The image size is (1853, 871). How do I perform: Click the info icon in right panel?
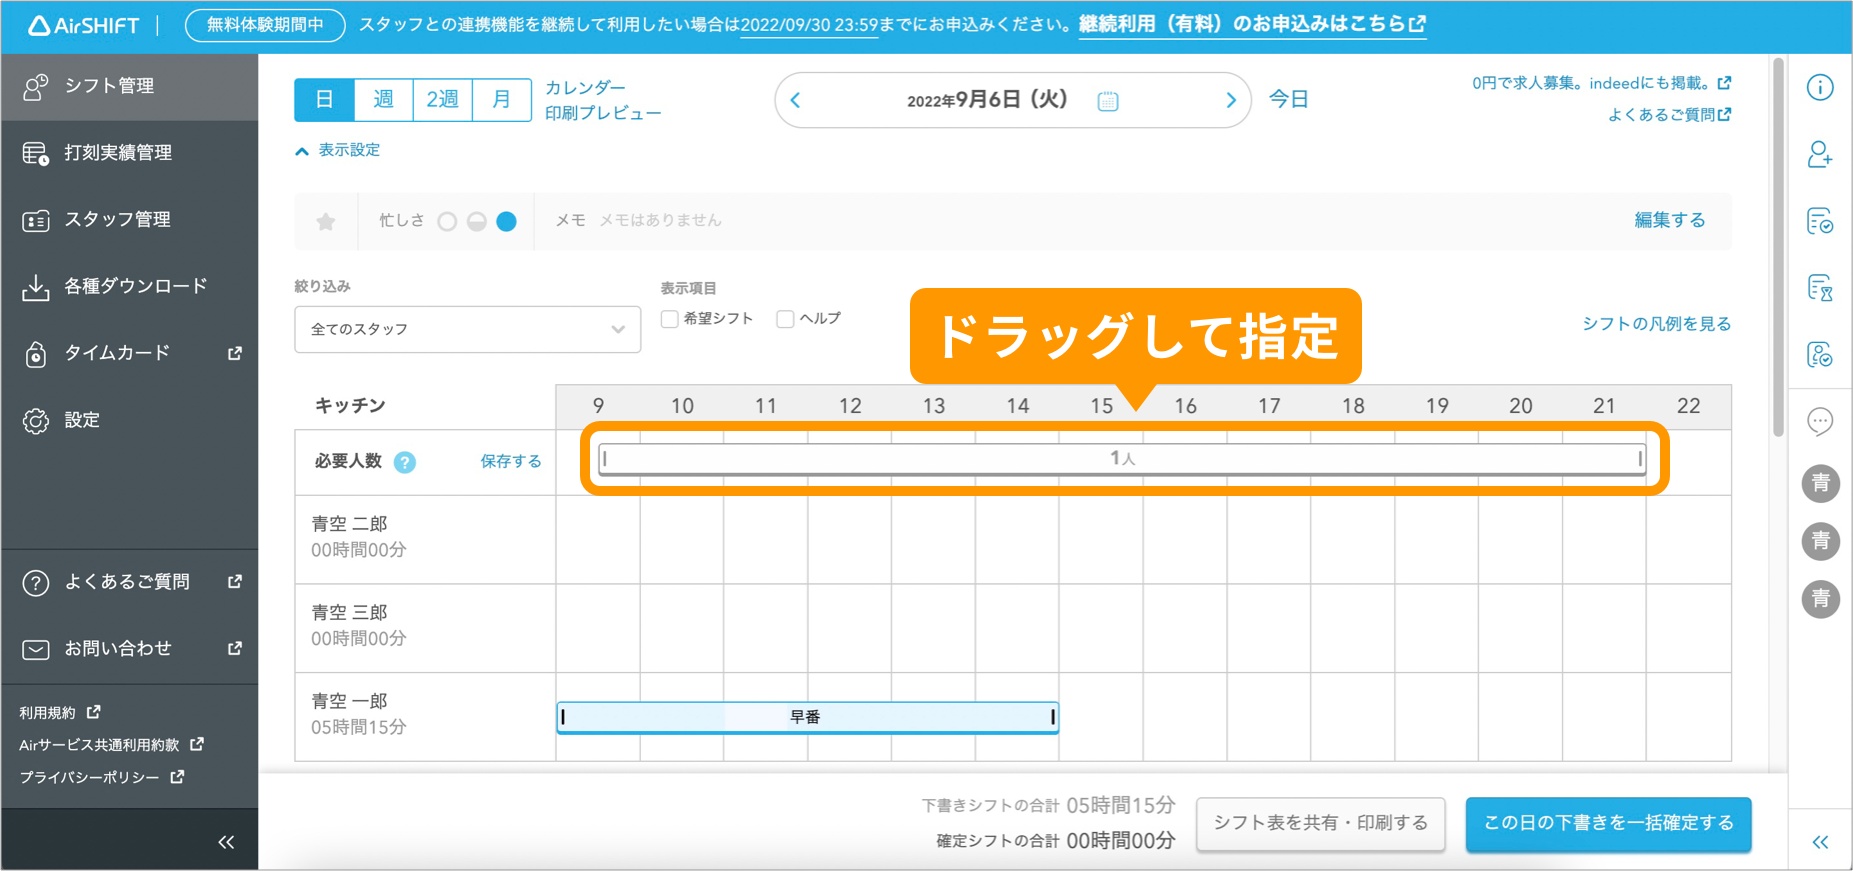pos(1820,87)
